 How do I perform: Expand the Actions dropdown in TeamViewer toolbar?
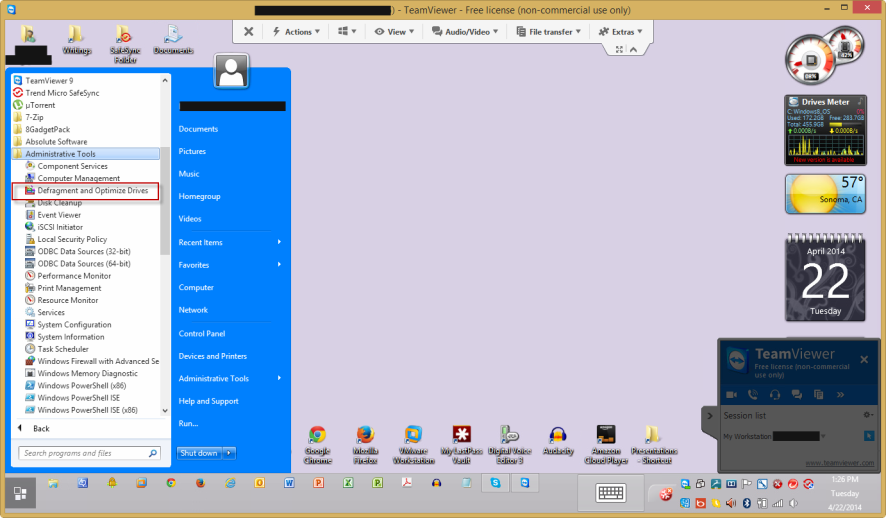pos(296,32)
